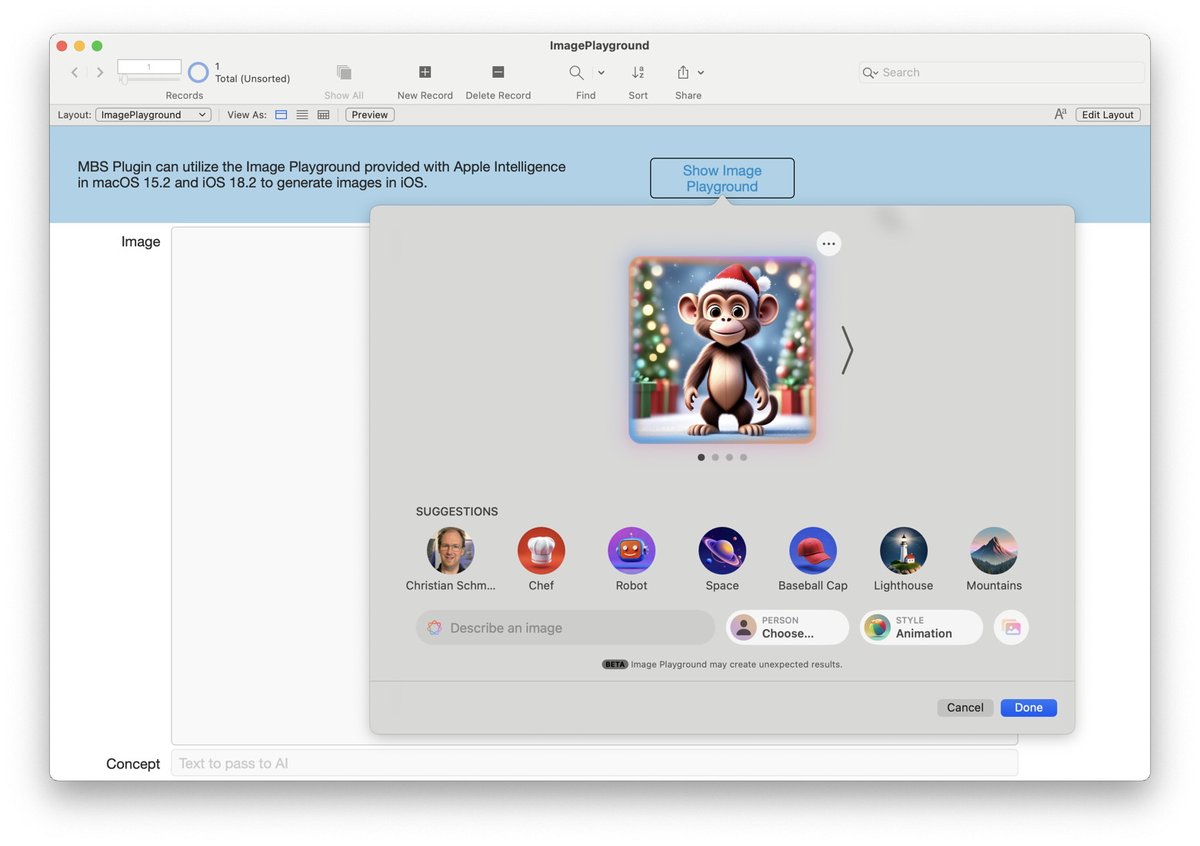Open the photo picker icon beside Animation style
Screen dimensions: 1200x846
[1010, 627]
